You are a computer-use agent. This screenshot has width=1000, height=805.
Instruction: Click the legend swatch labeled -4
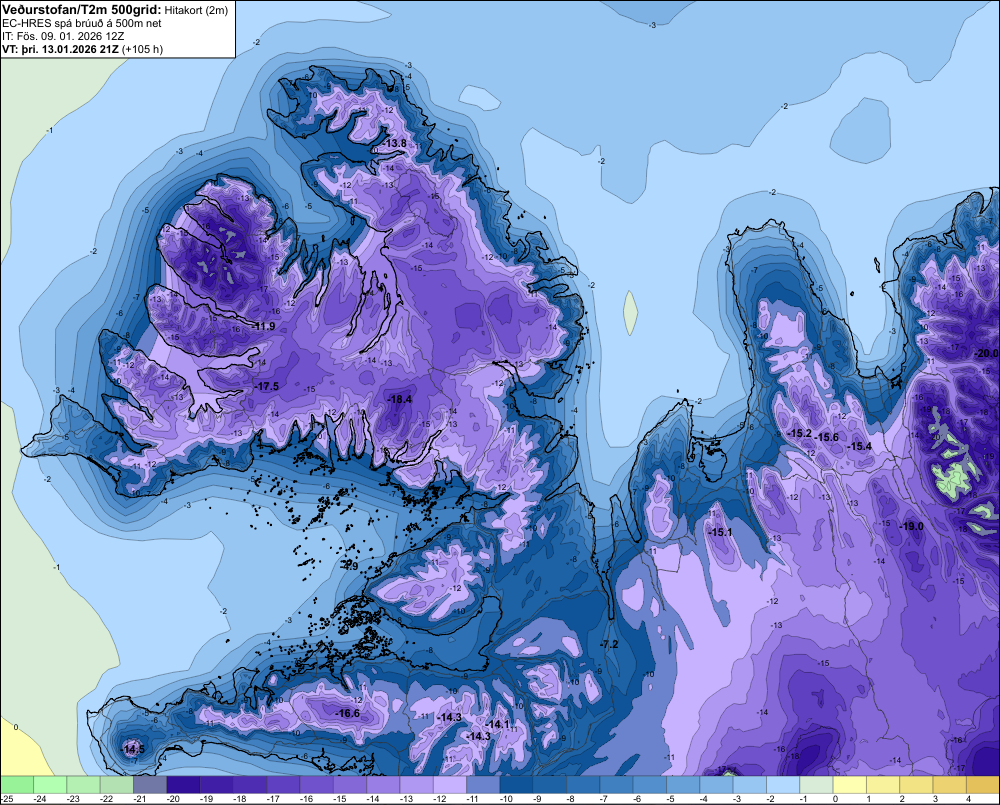(x=716, y=785)
